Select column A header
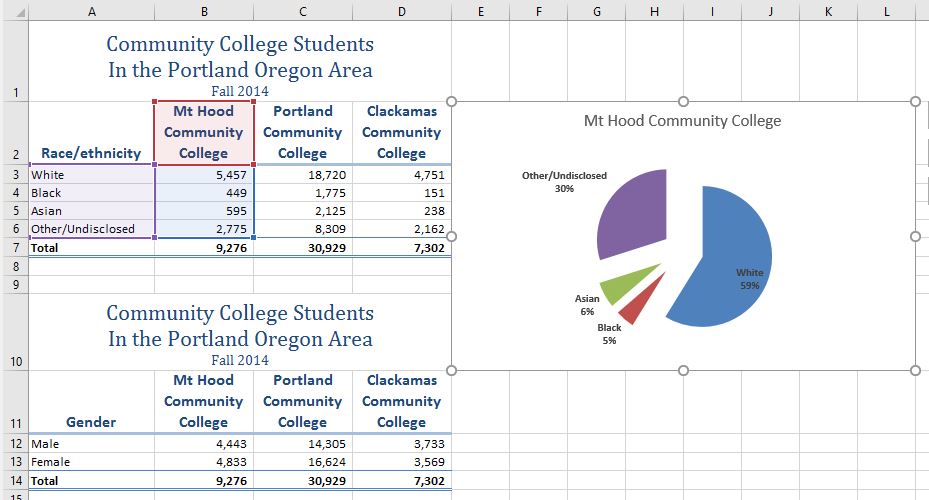929x500 pixels. click(91, 11)
